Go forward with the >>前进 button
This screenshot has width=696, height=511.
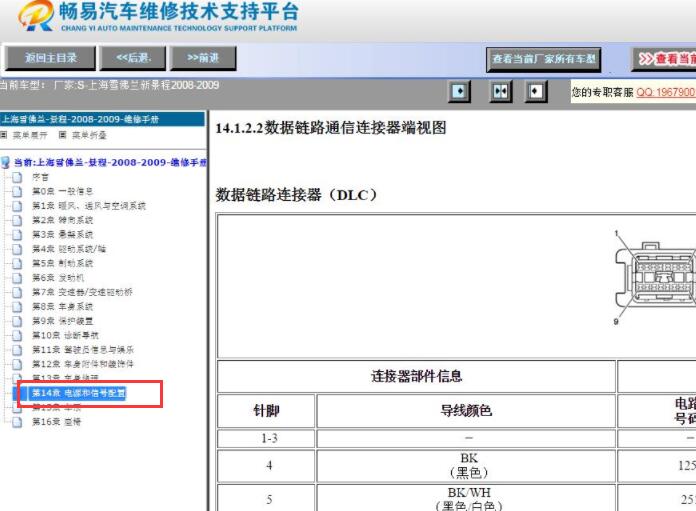pos(203,58)
